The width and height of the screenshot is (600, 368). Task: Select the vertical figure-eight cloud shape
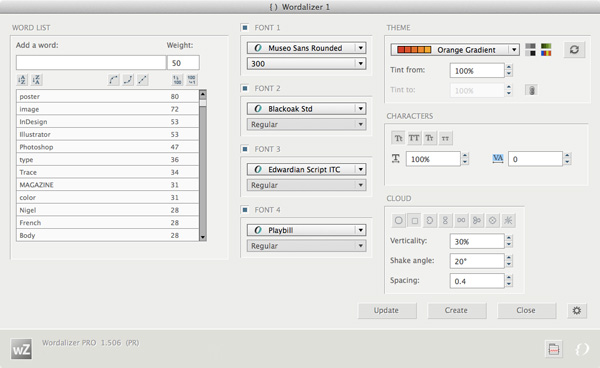(x=445, y=220)
